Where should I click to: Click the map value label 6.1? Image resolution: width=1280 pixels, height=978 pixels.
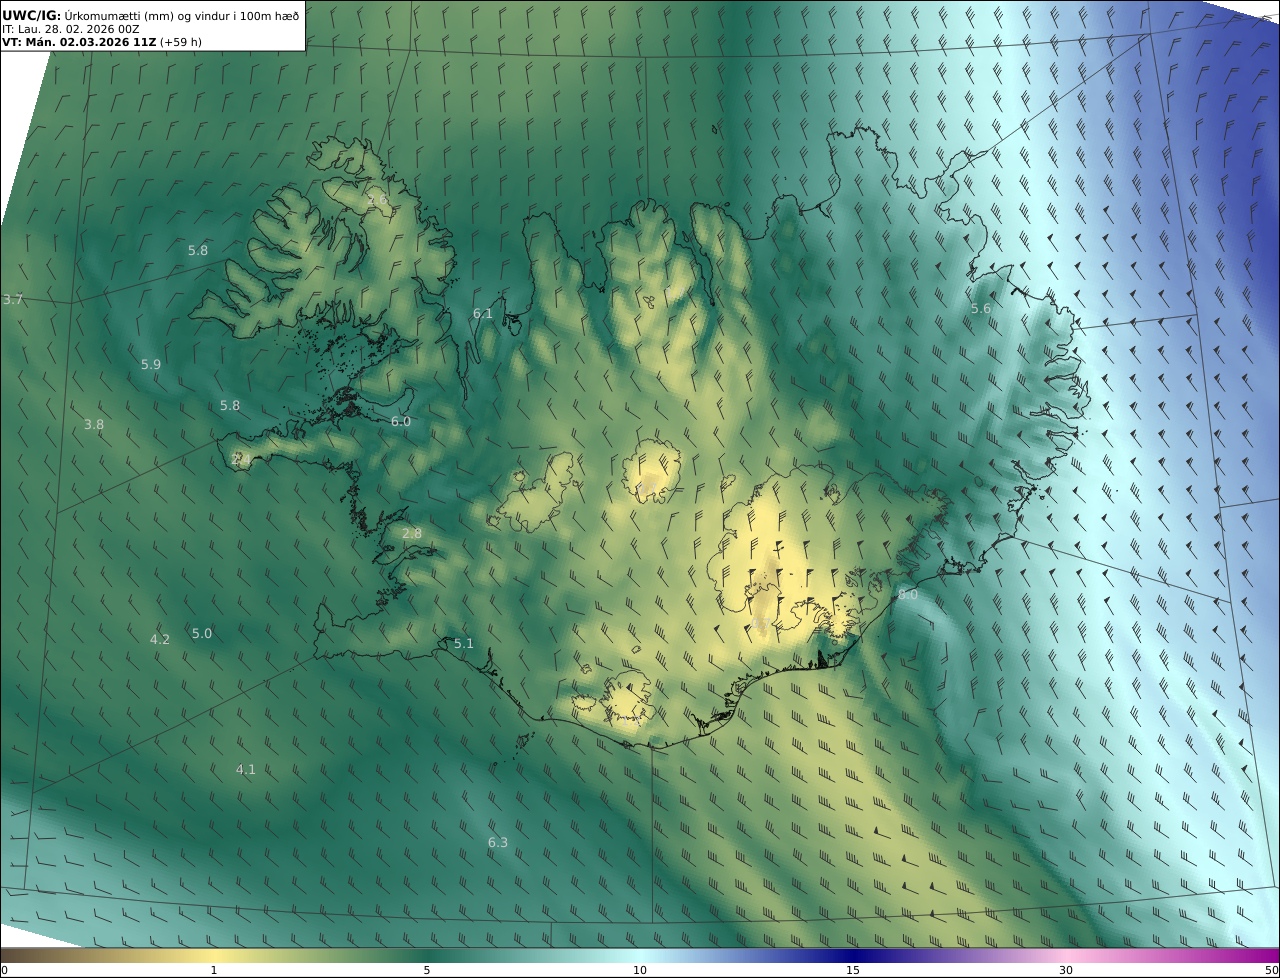click(x=483, y=314)
